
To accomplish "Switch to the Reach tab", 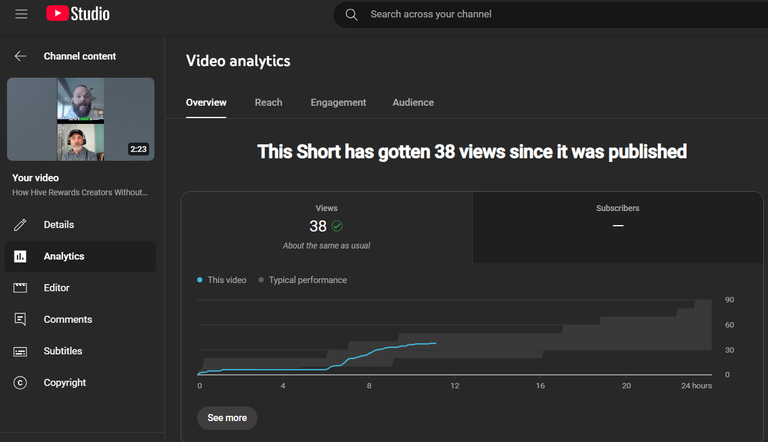I will 268,102.
